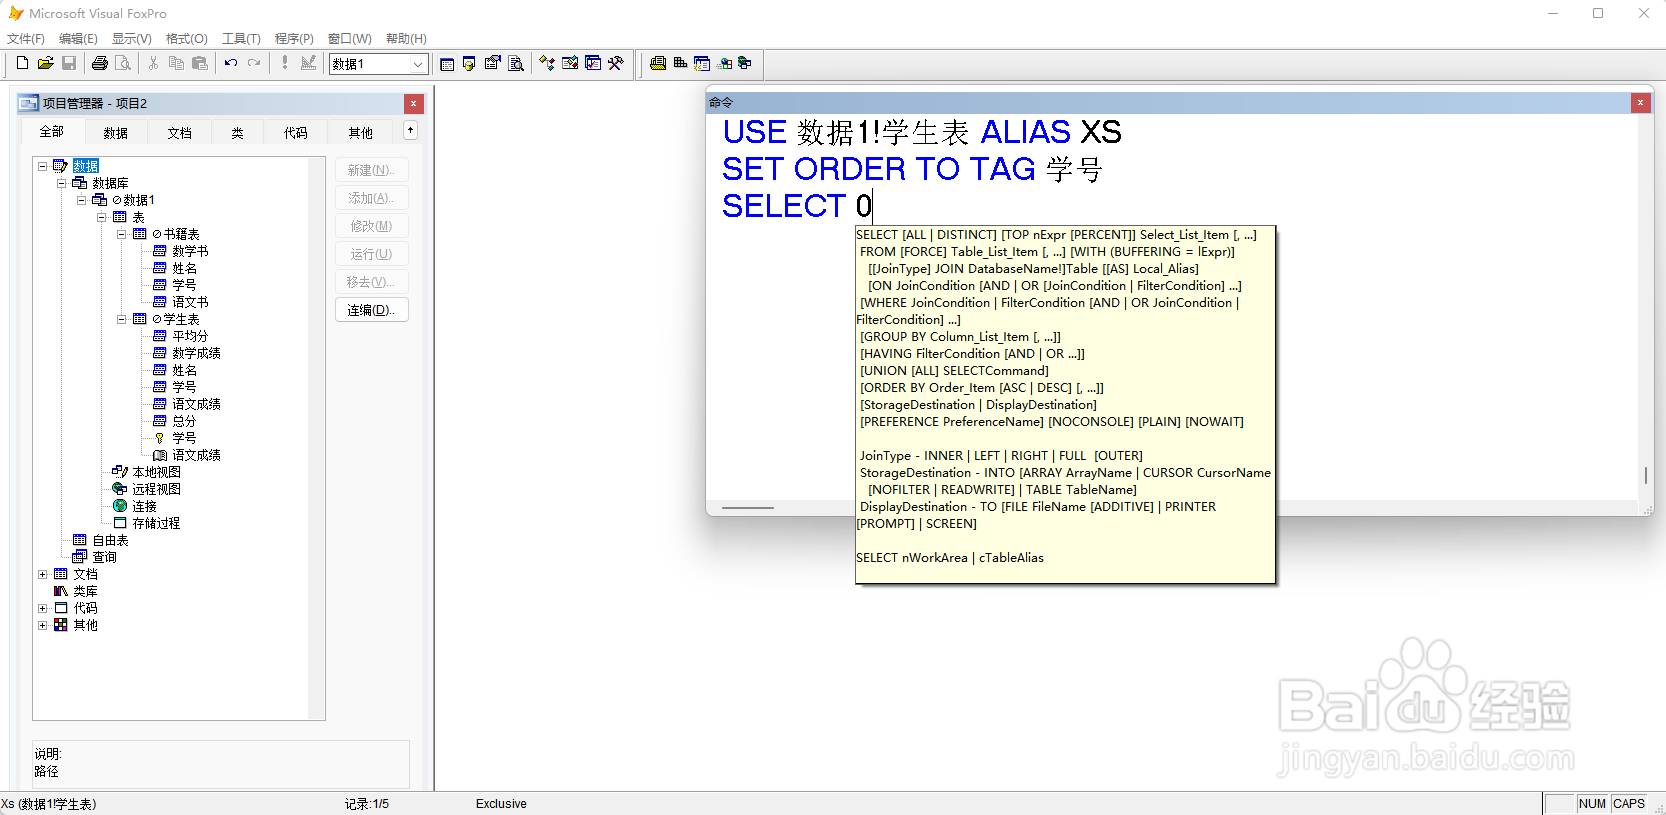Click the Save toolbar icon

click(x=69, y=63)
